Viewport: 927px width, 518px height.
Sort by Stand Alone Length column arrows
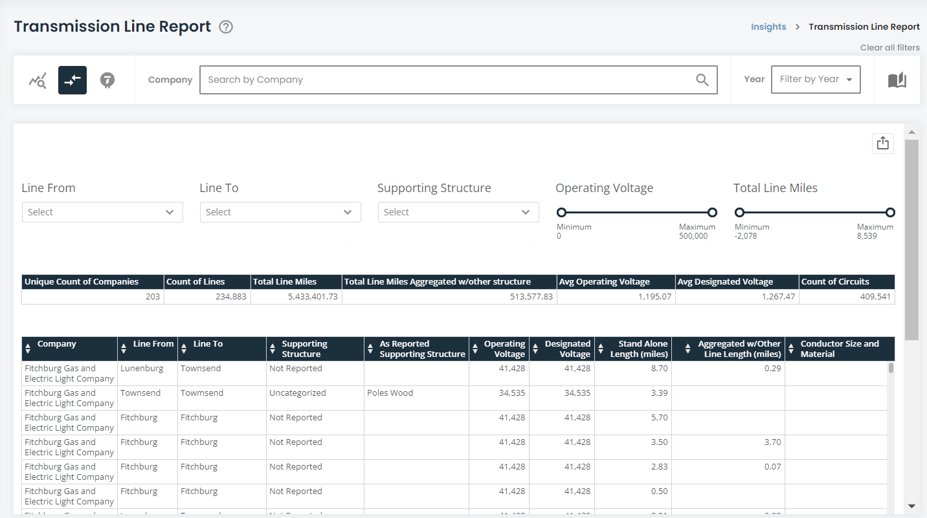[601, 349]
